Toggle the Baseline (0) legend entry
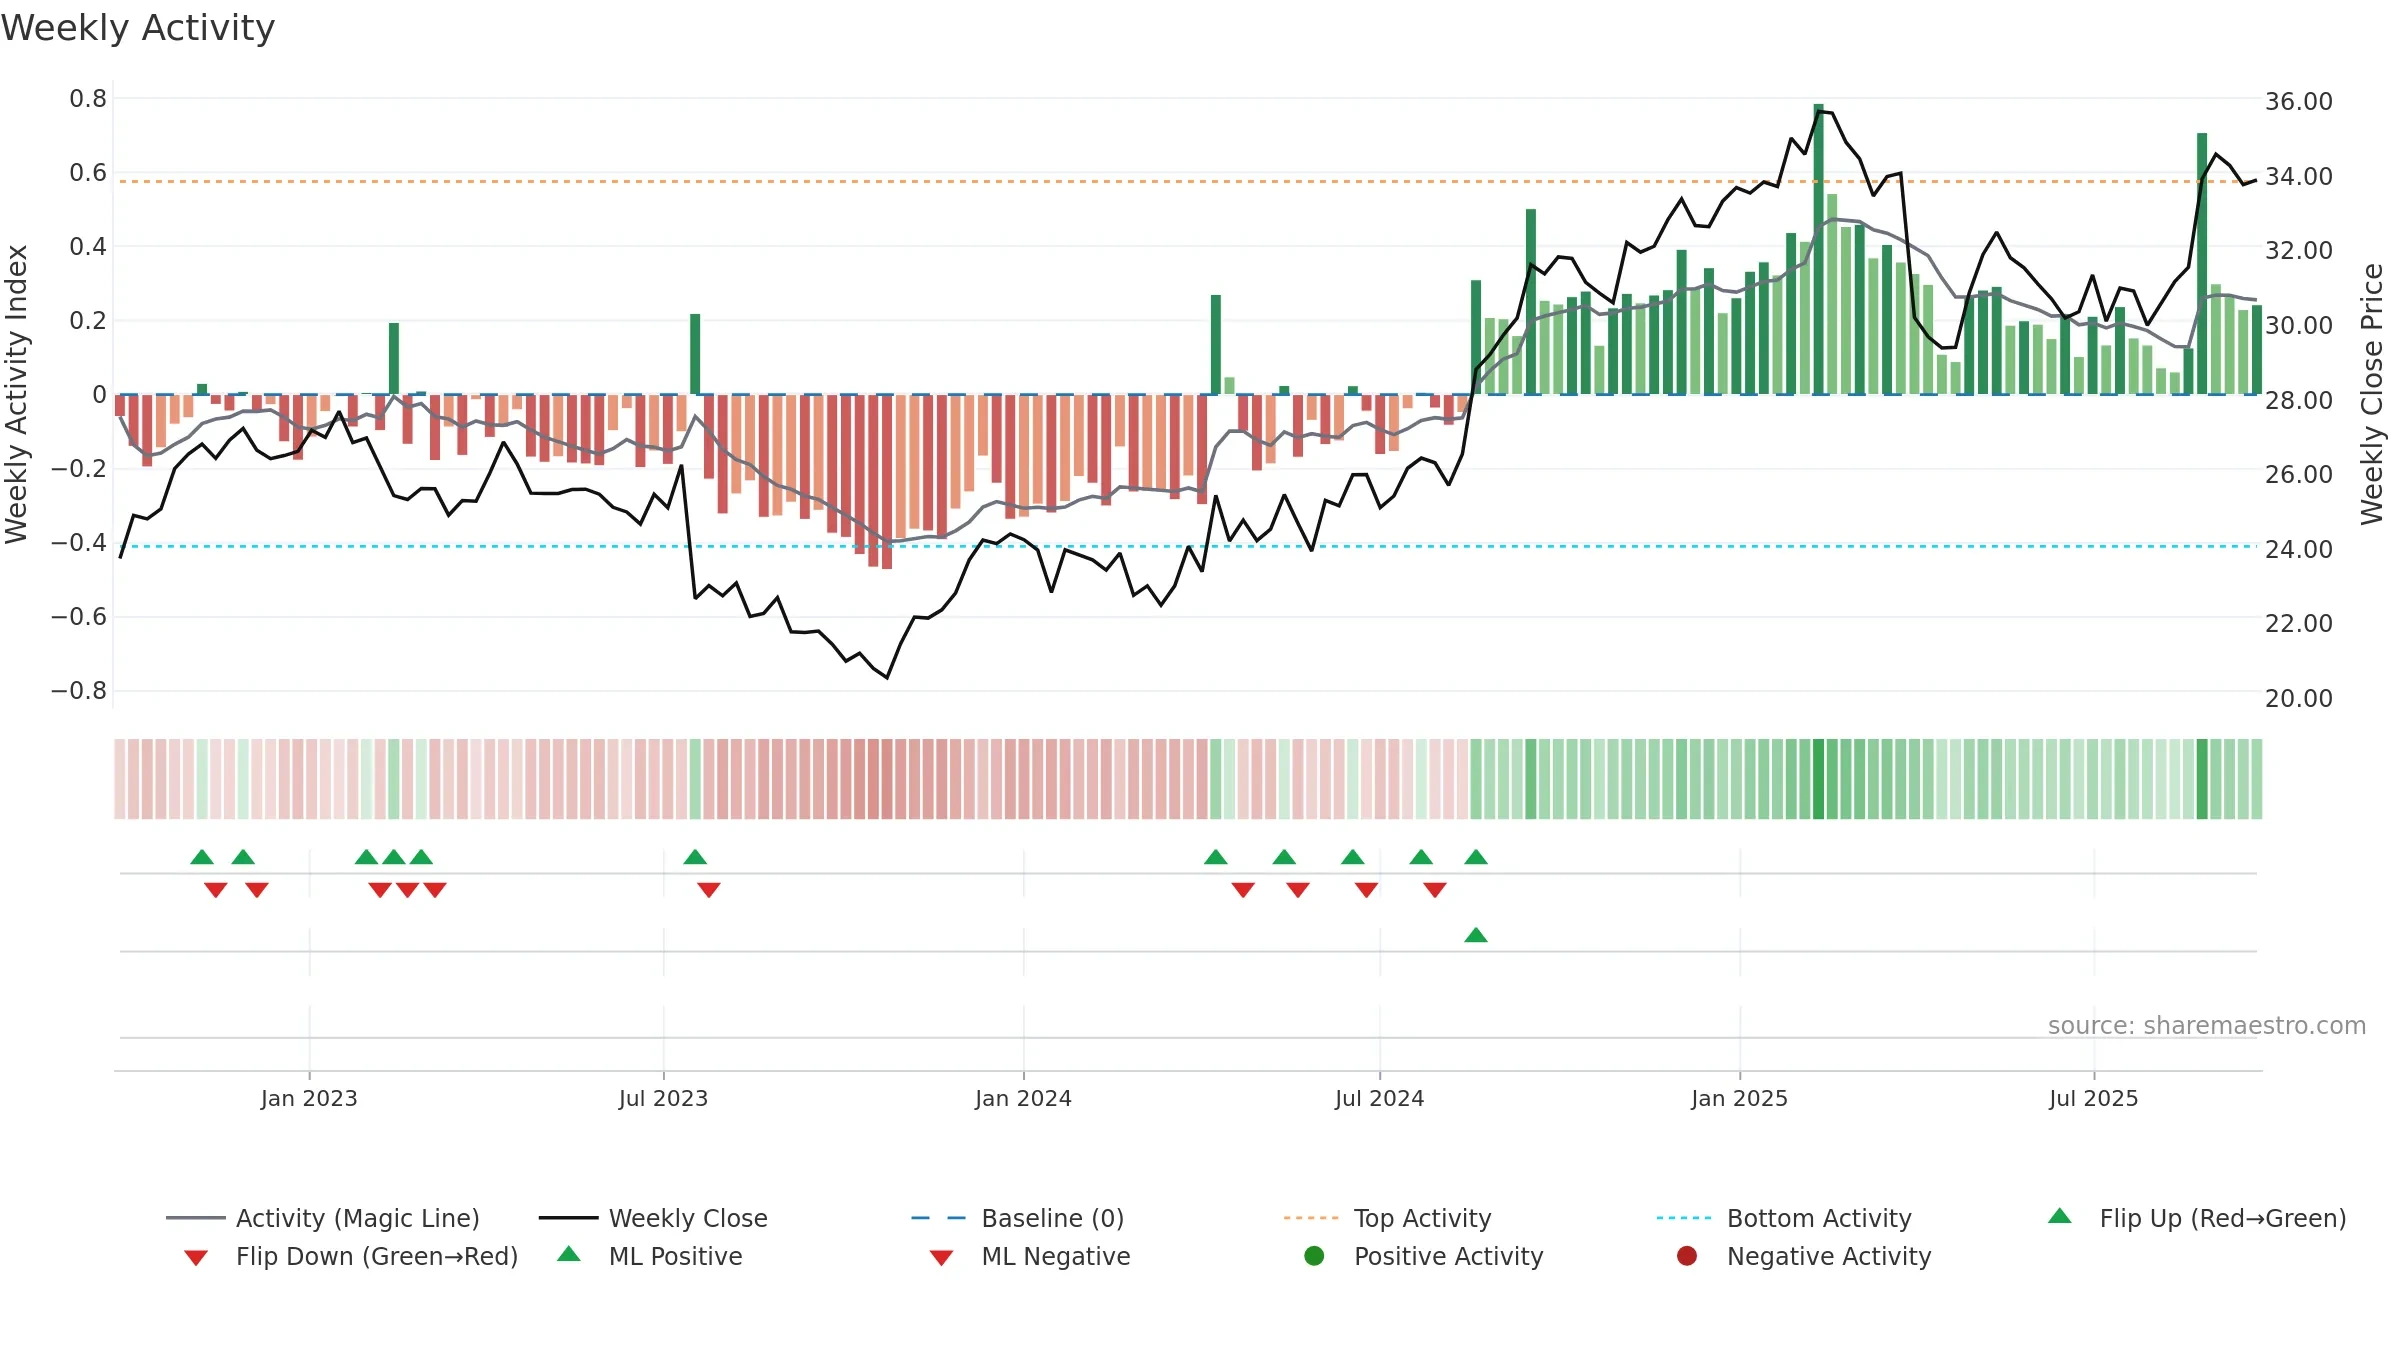2400x1350 pixels. [1018, 1218]
